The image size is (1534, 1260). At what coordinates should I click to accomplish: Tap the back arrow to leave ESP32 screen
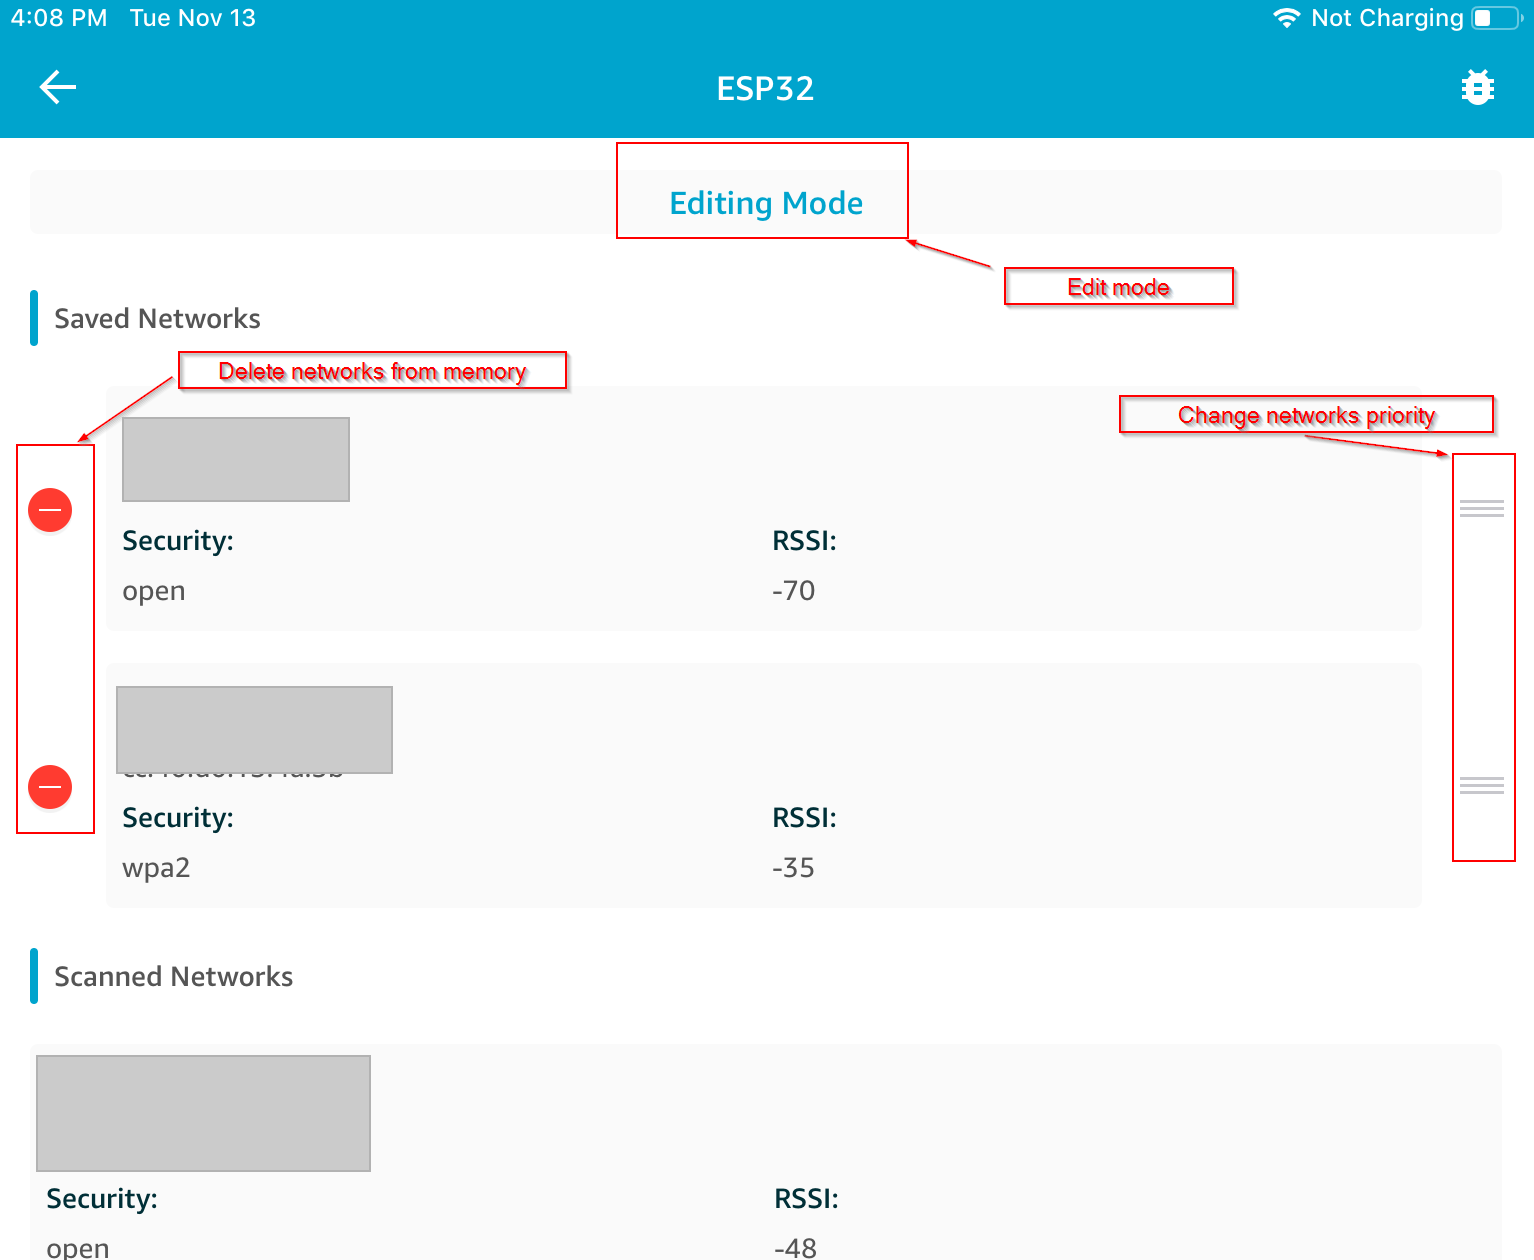click(57, 87)
